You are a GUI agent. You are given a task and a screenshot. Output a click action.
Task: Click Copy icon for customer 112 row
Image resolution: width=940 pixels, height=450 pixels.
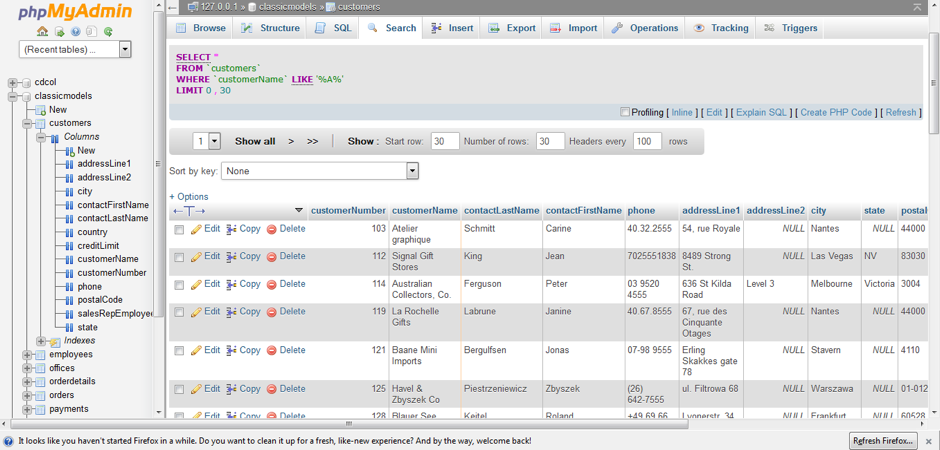[232, 257]
